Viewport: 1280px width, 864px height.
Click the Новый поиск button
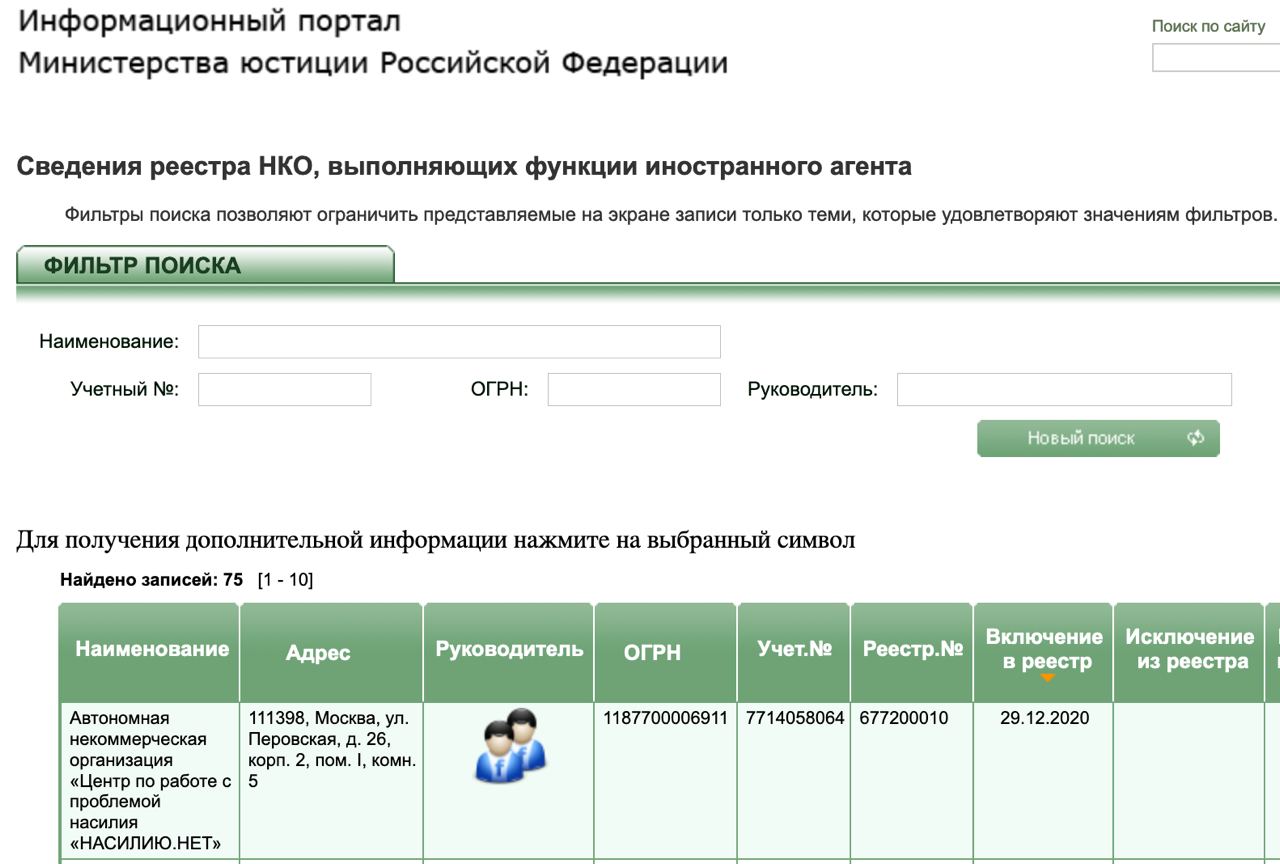[x=1098, y=438]
